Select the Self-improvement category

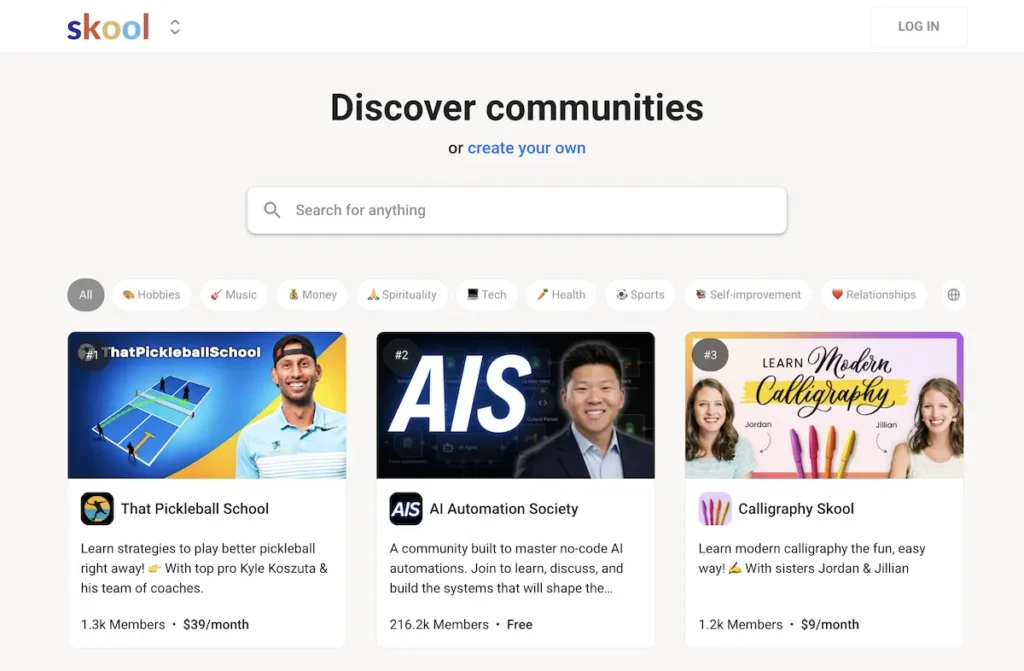pyautogui.click(x=747, y=295)
